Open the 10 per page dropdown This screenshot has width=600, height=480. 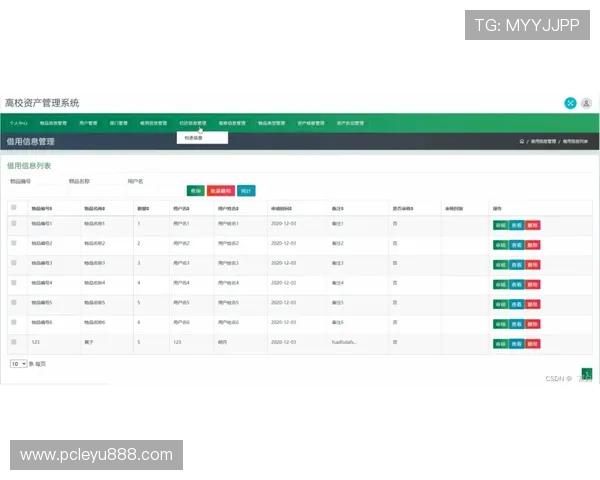18,364
